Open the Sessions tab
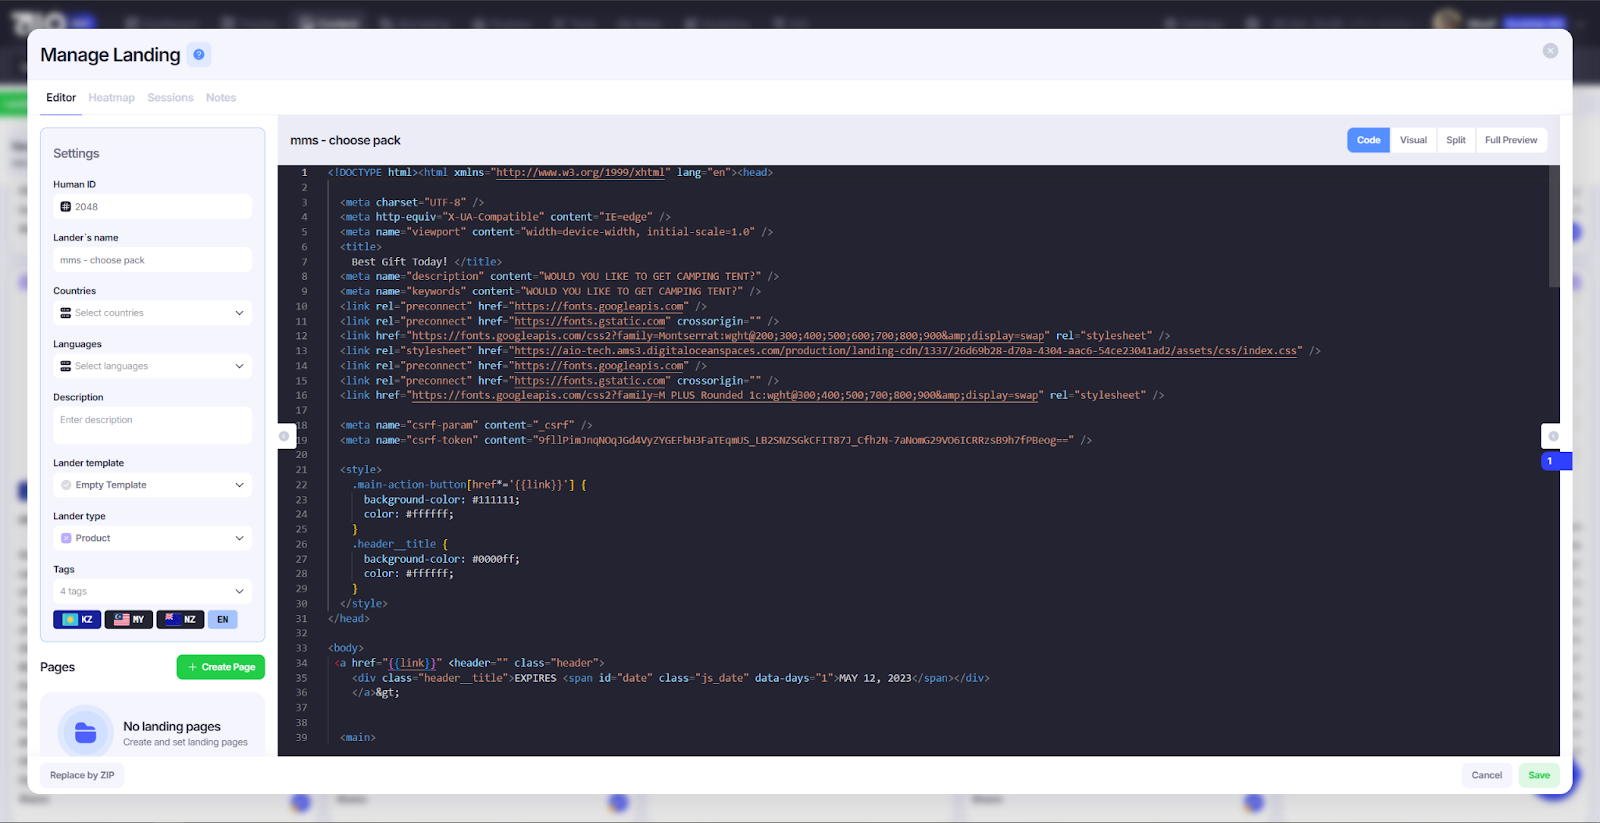 coord(170,98)
